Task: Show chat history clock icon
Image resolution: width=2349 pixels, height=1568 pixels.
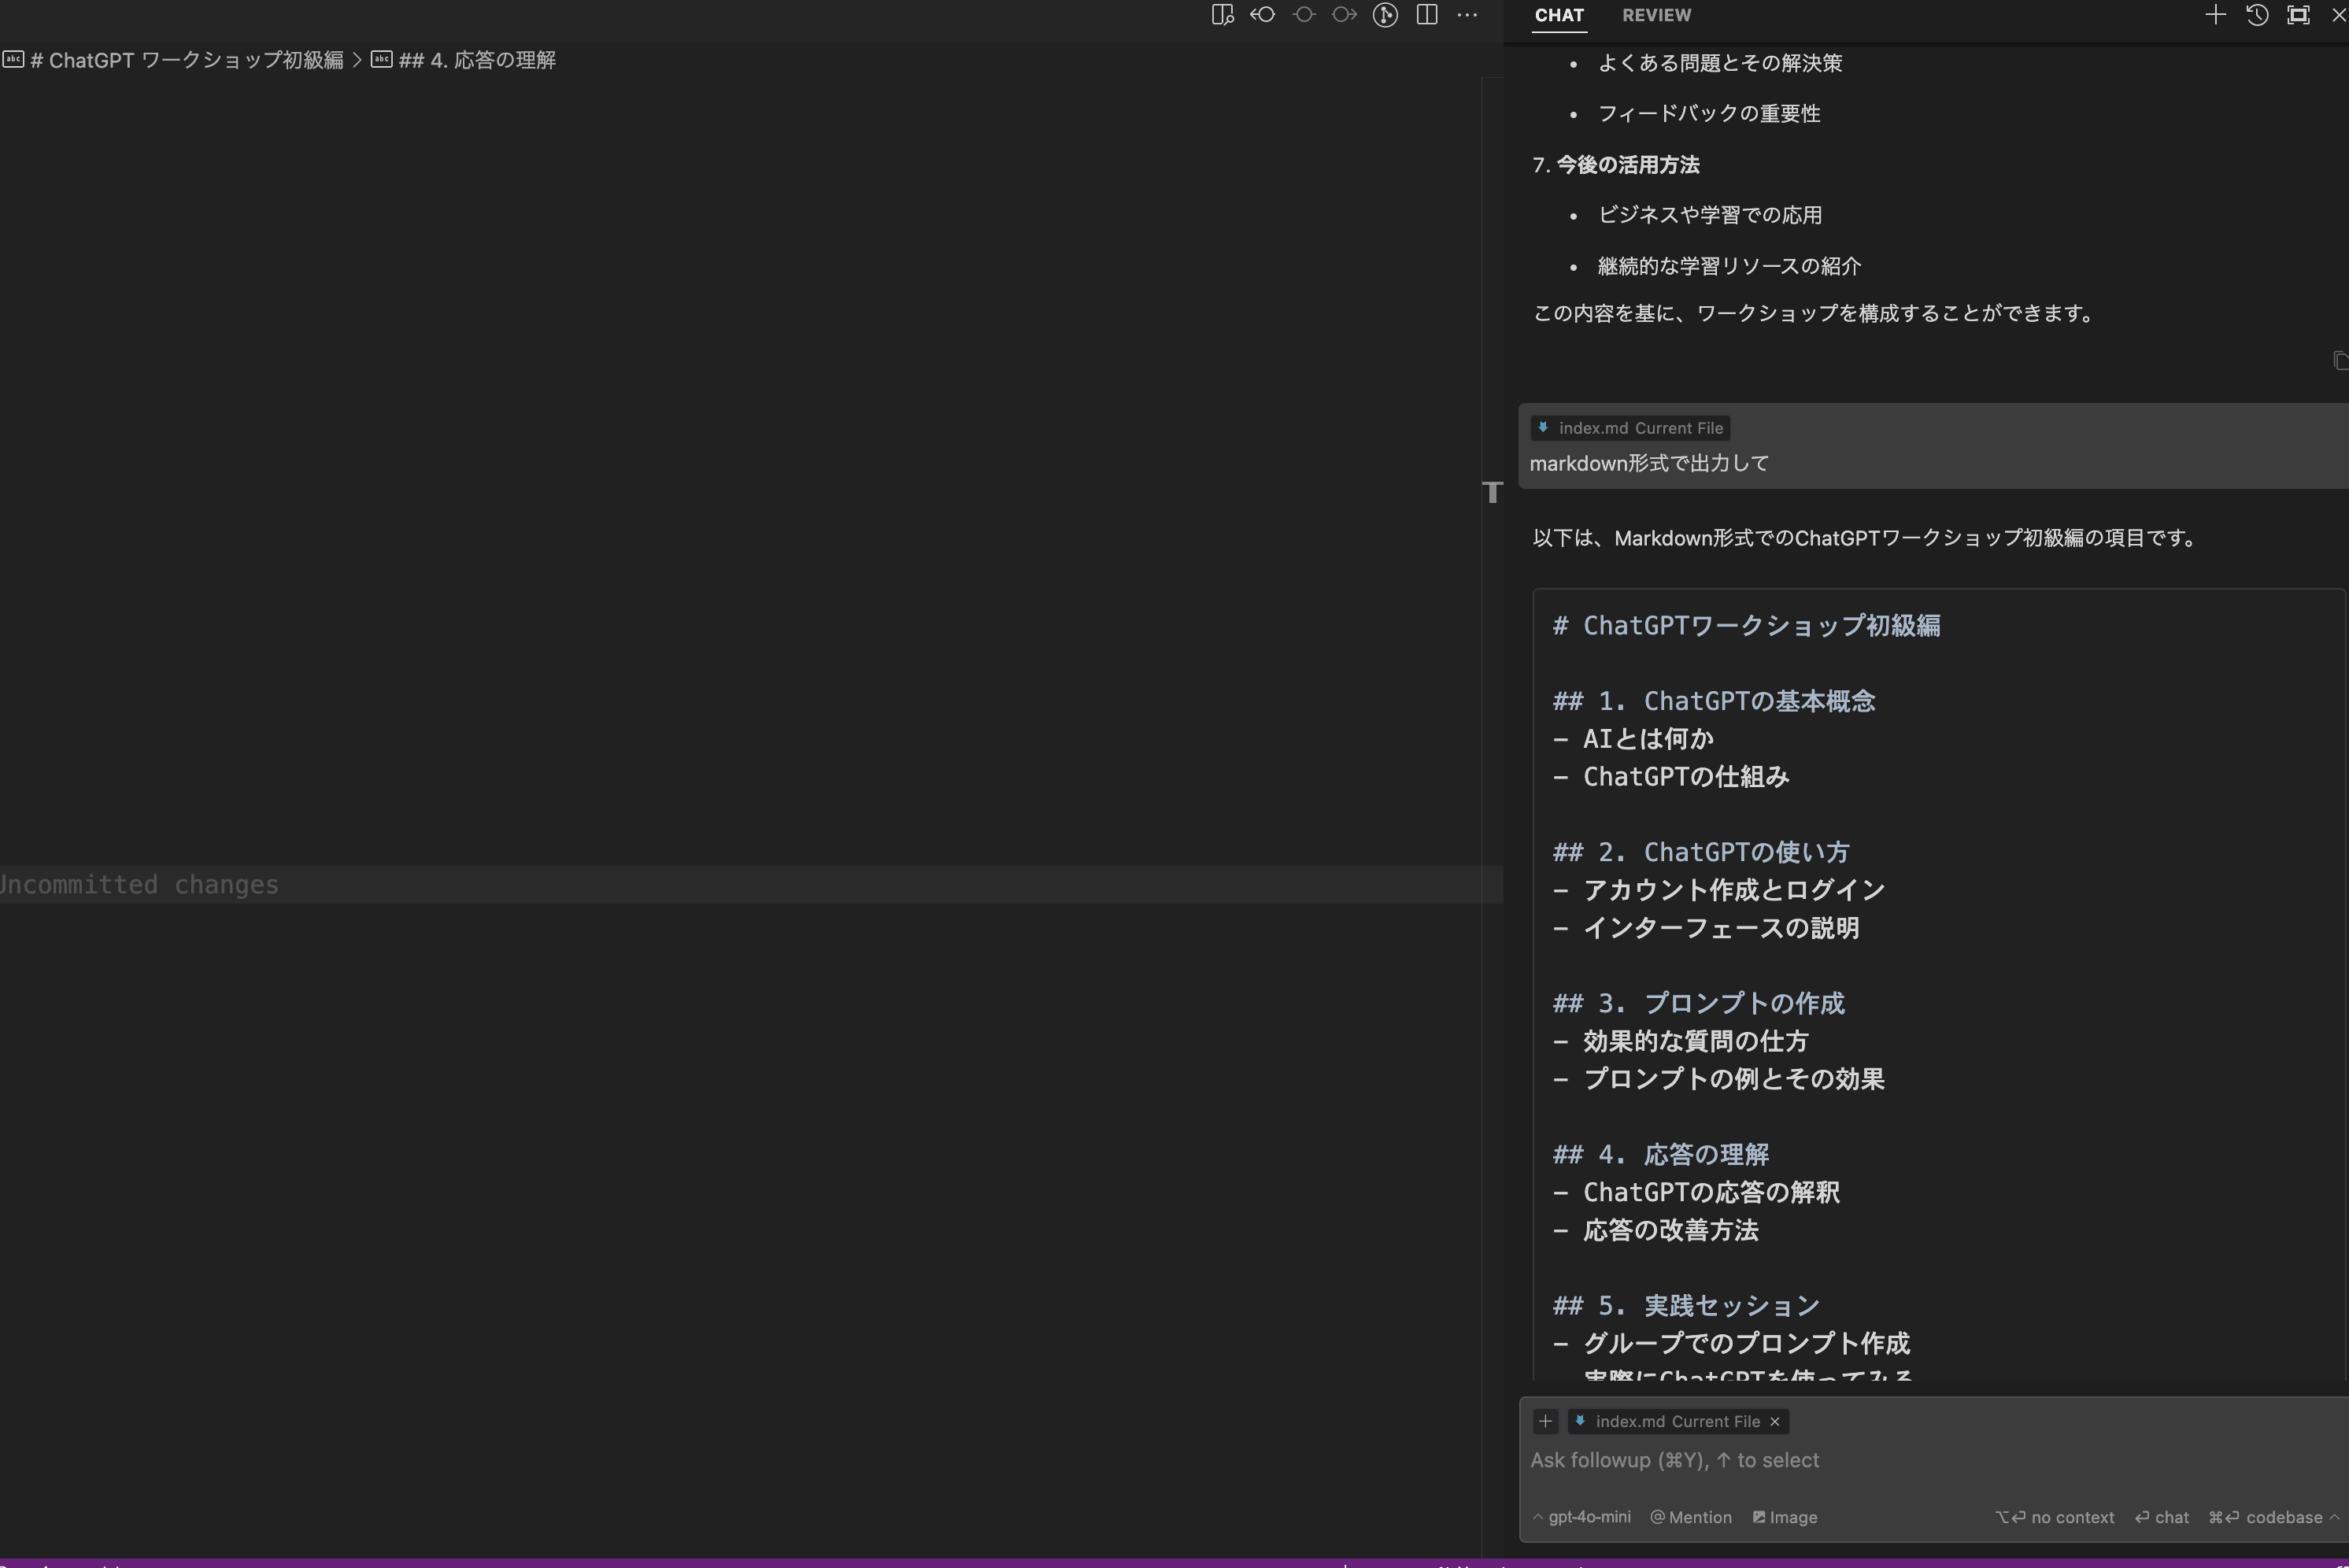Action: click(2257, 15)
